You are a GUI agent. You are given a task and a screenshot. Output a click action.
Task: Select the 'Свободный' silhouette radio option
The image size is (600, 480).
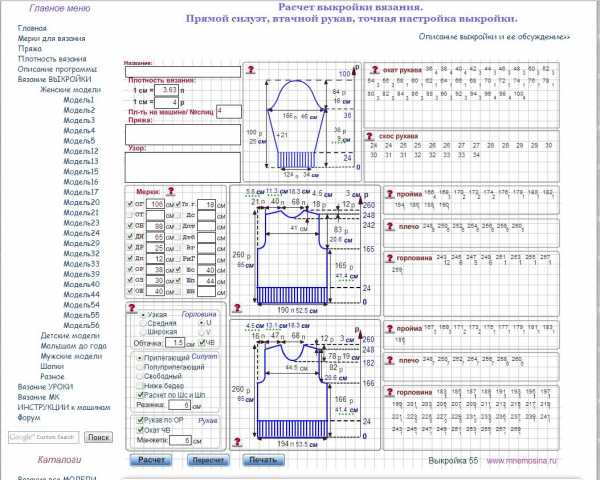tap(139, 375)
